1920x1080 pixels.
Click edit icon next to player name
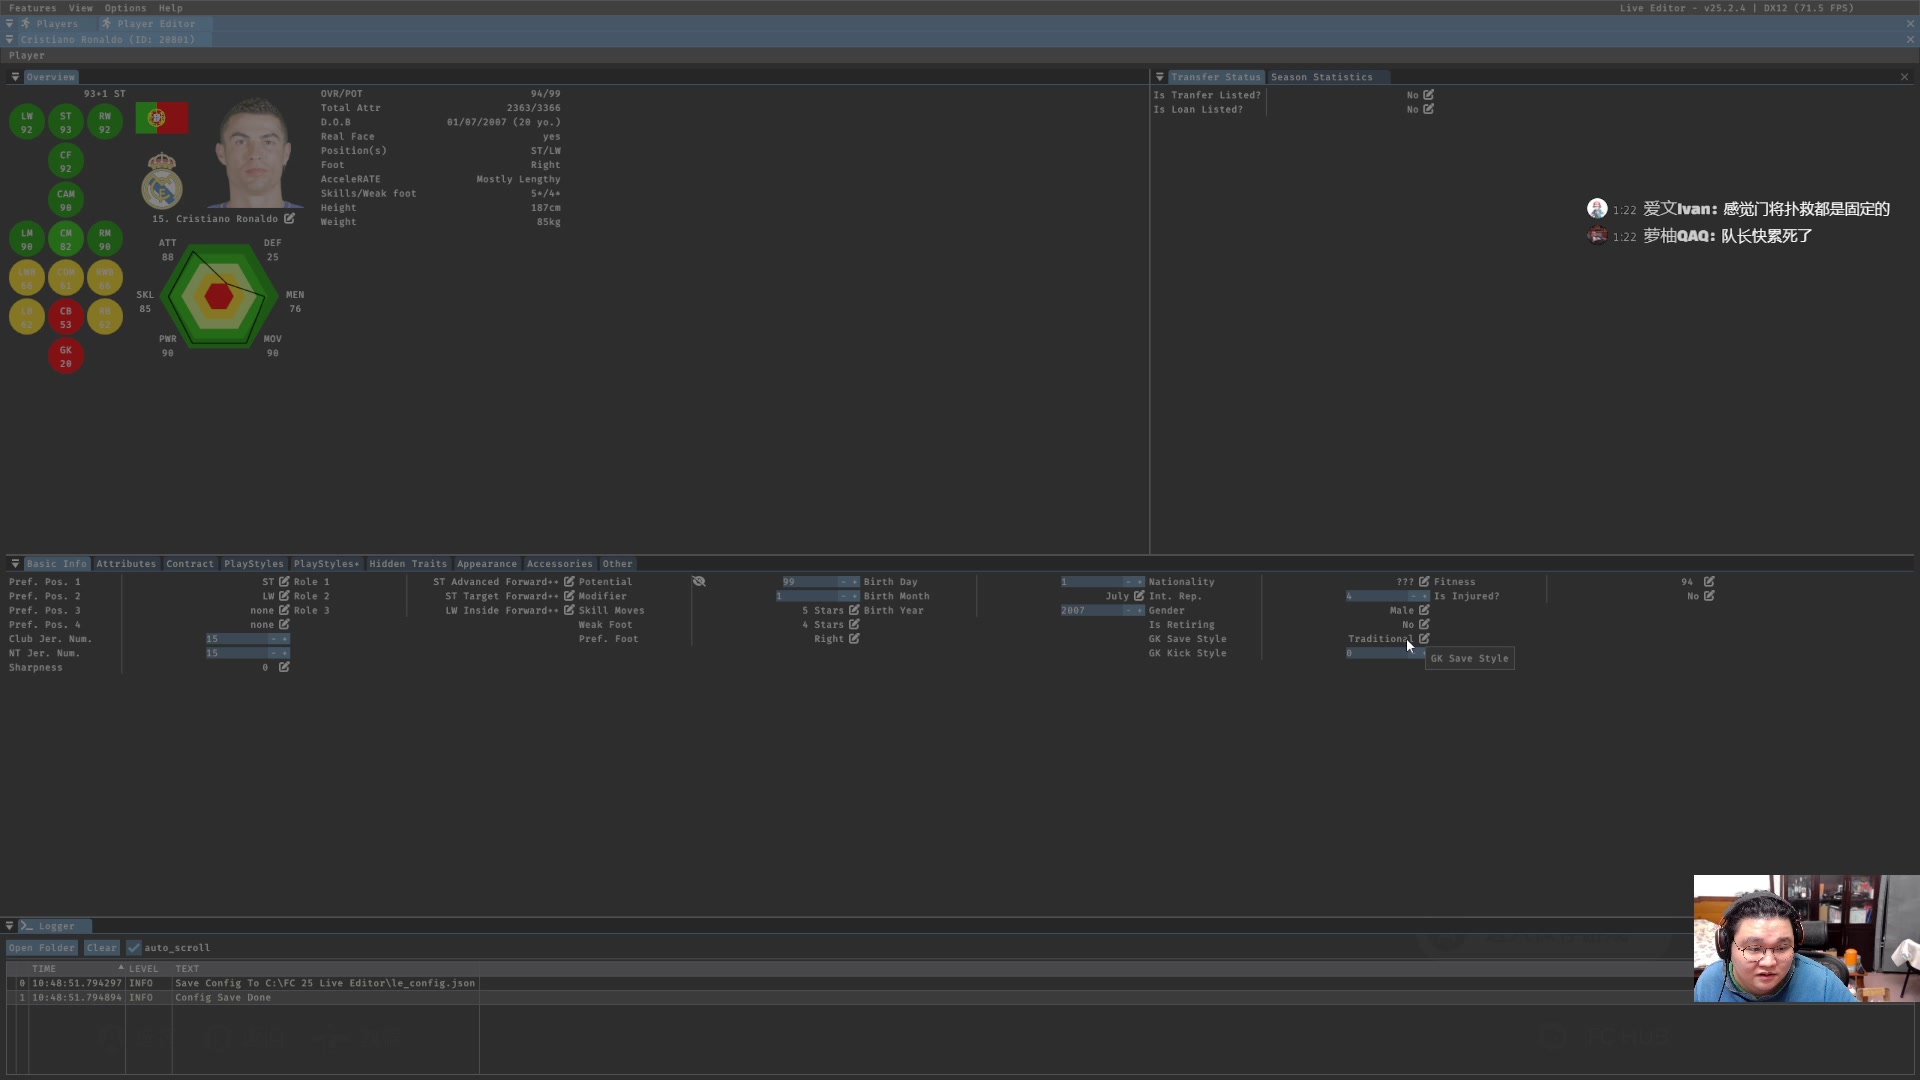(289, 218)
